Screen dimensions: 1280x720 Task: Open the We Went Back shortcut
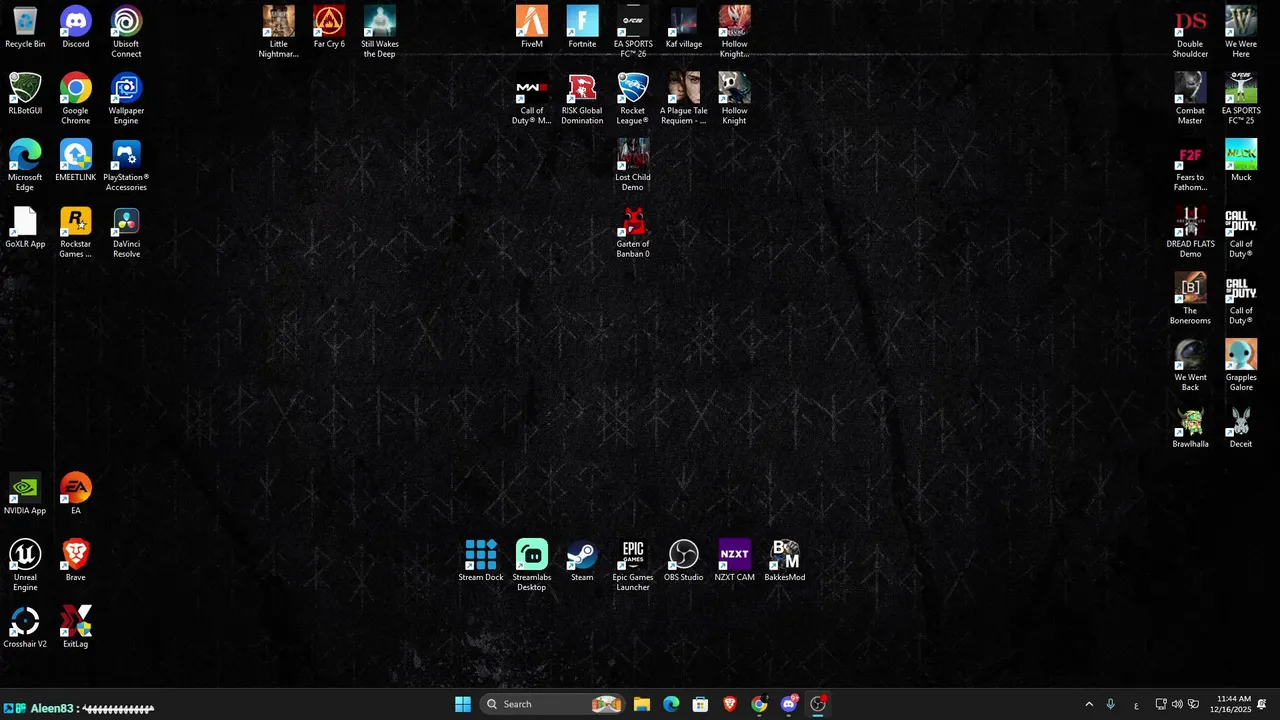click(1190, 366)
